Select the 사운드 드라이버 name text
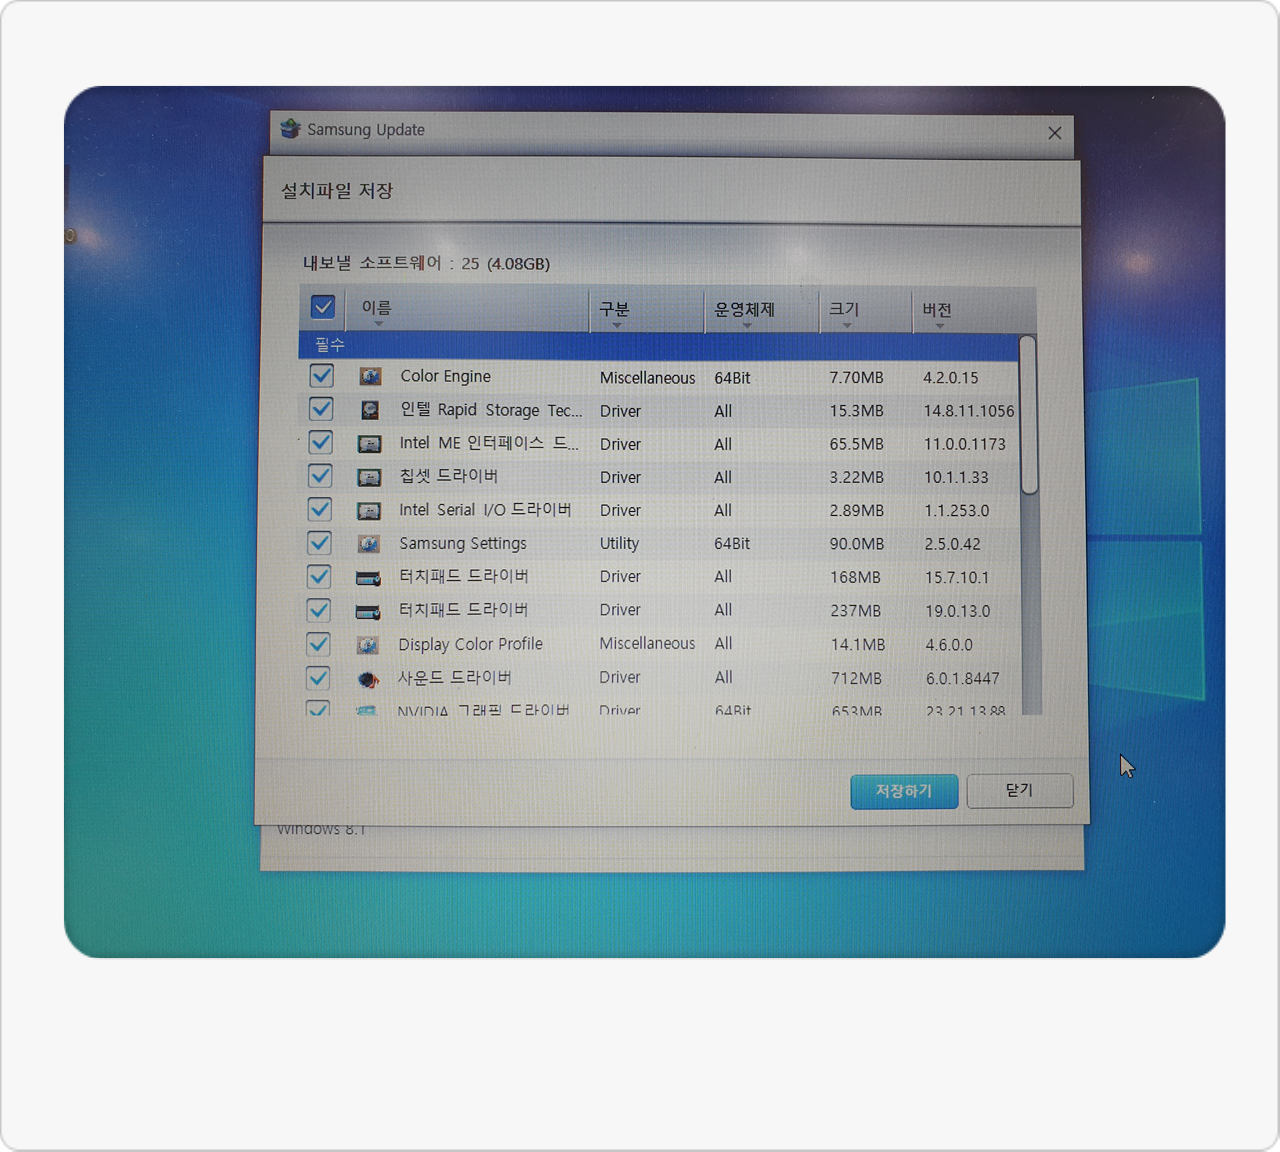The width and height of the screenshot is (1280, 1152). tap(455, 678)
